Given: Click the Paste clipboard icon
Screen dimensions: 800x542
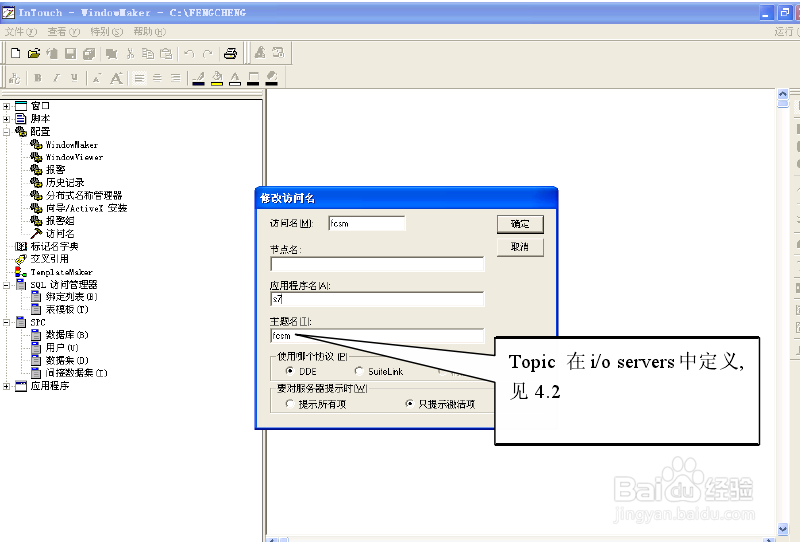Looking at the screenshot, I should coord(166,53).
